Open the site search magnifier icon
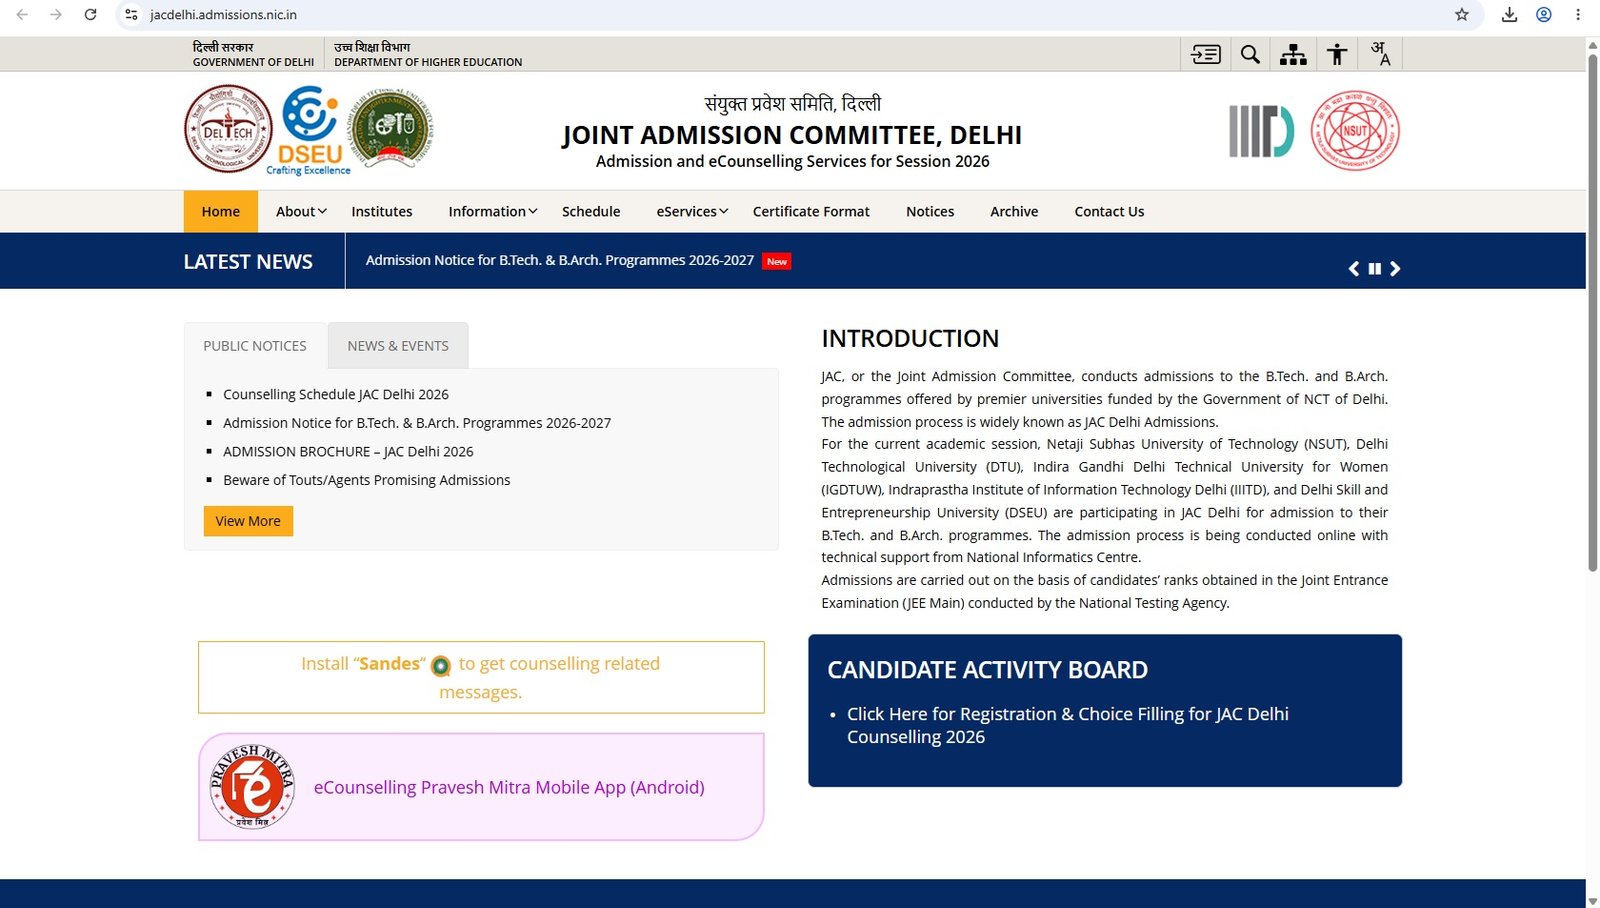This screenshot has height=908, width=1600. (x=1250, y=54)
